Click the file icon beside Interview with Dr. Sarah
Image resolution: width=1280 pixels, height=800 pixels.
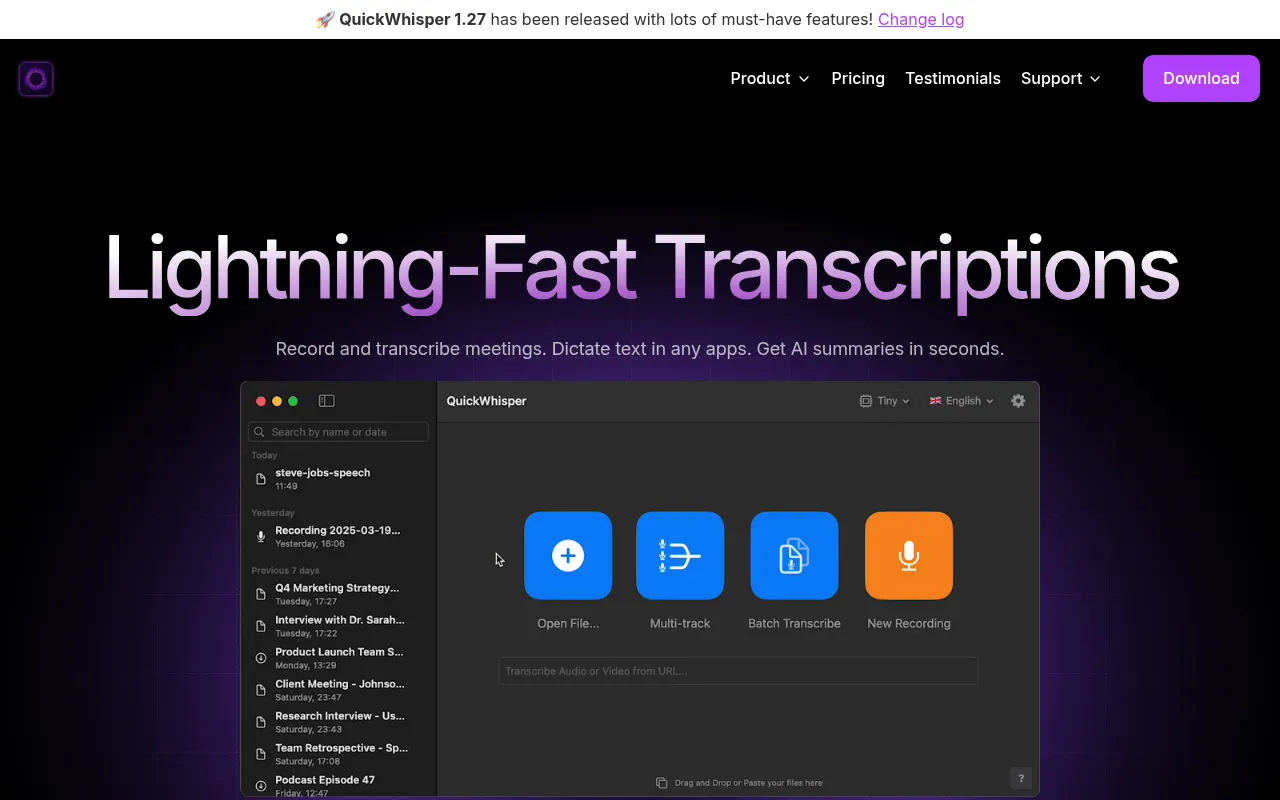(x=261, y=626)
